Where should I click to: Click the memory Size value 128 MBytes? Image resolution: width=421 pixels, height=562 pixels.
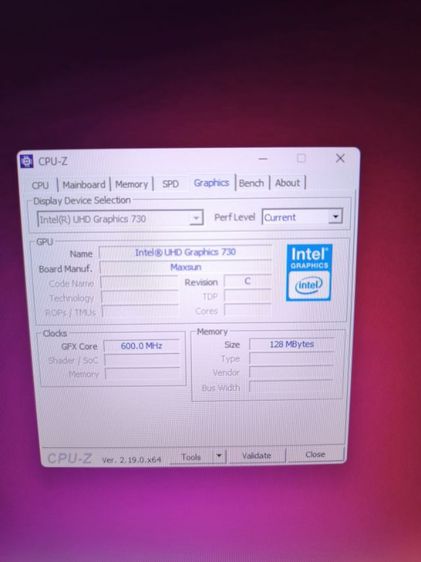(292, 344)
